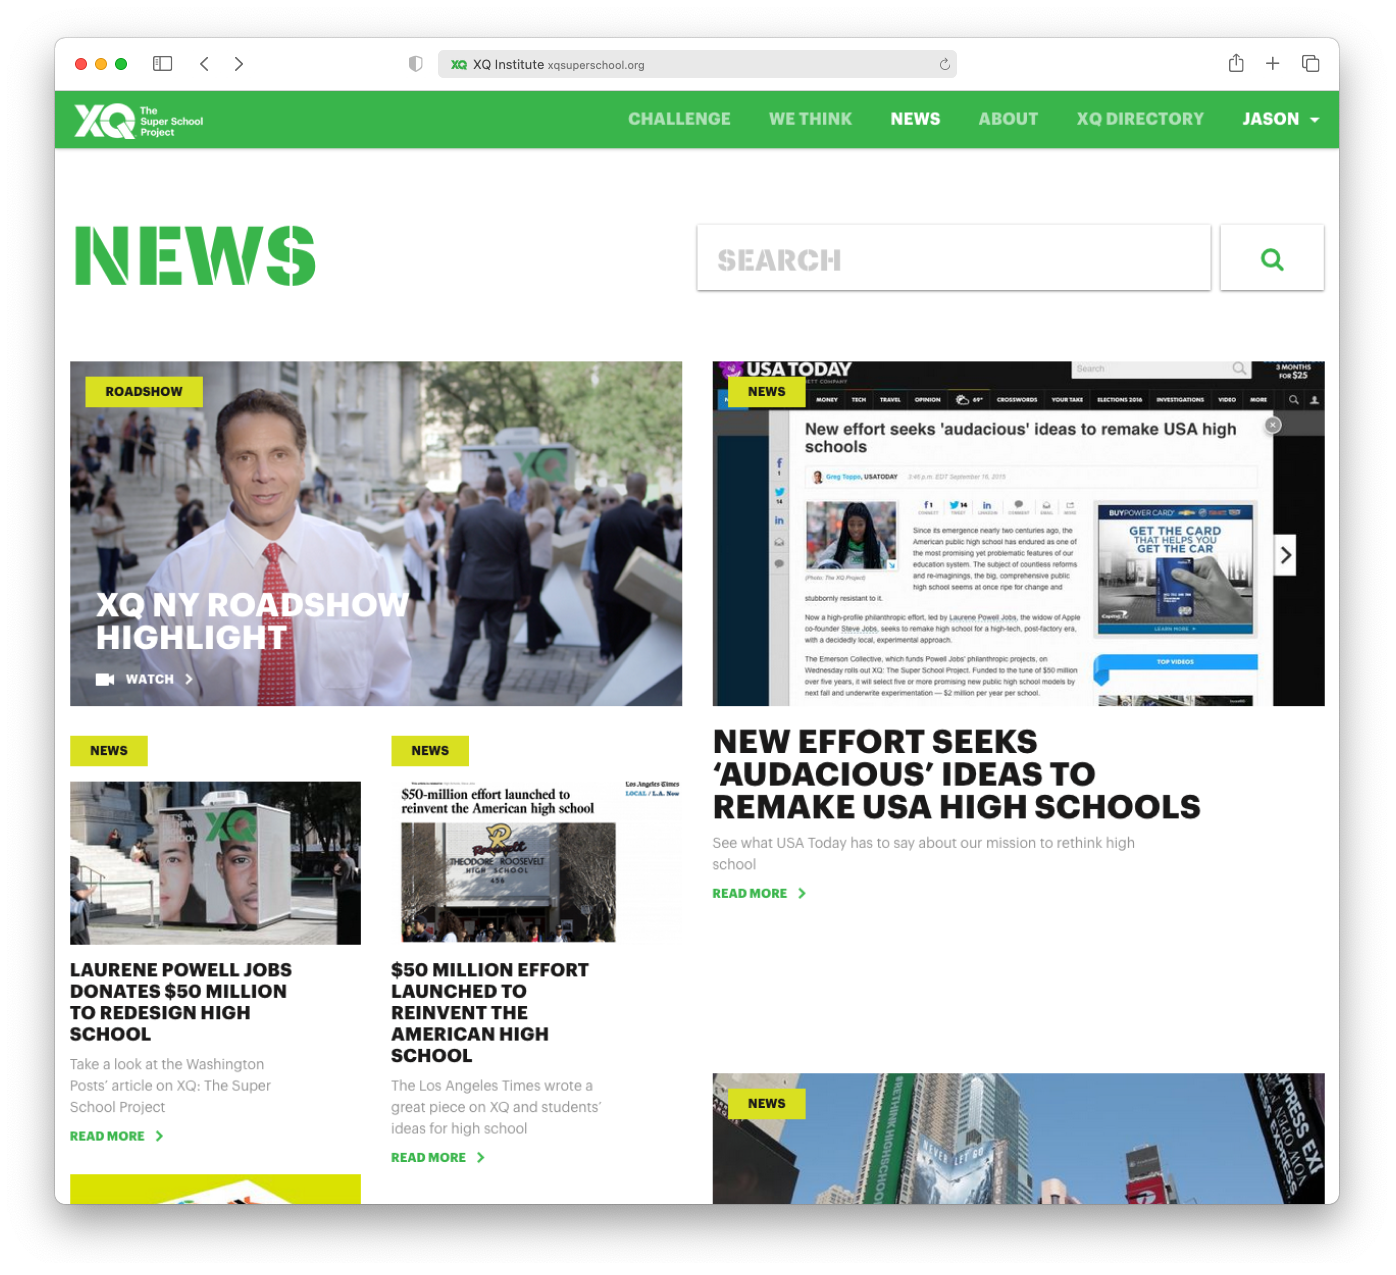Open the CHALLENGE menu item

tap(679, 119)
